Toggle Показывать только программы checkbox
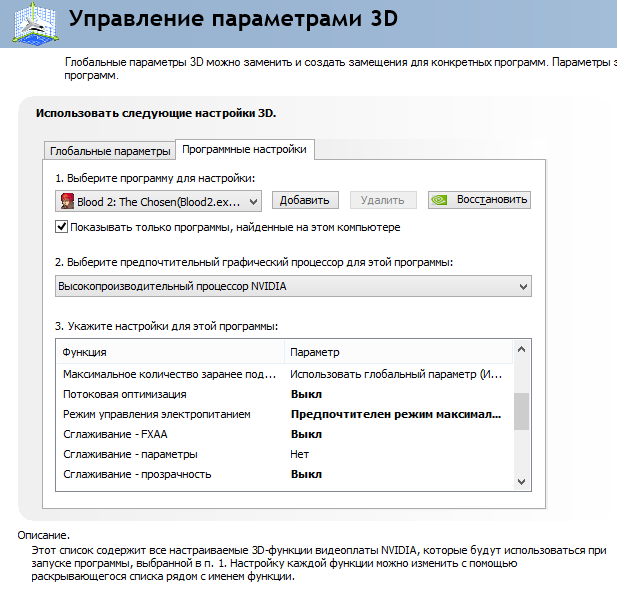 coord(61,227)
